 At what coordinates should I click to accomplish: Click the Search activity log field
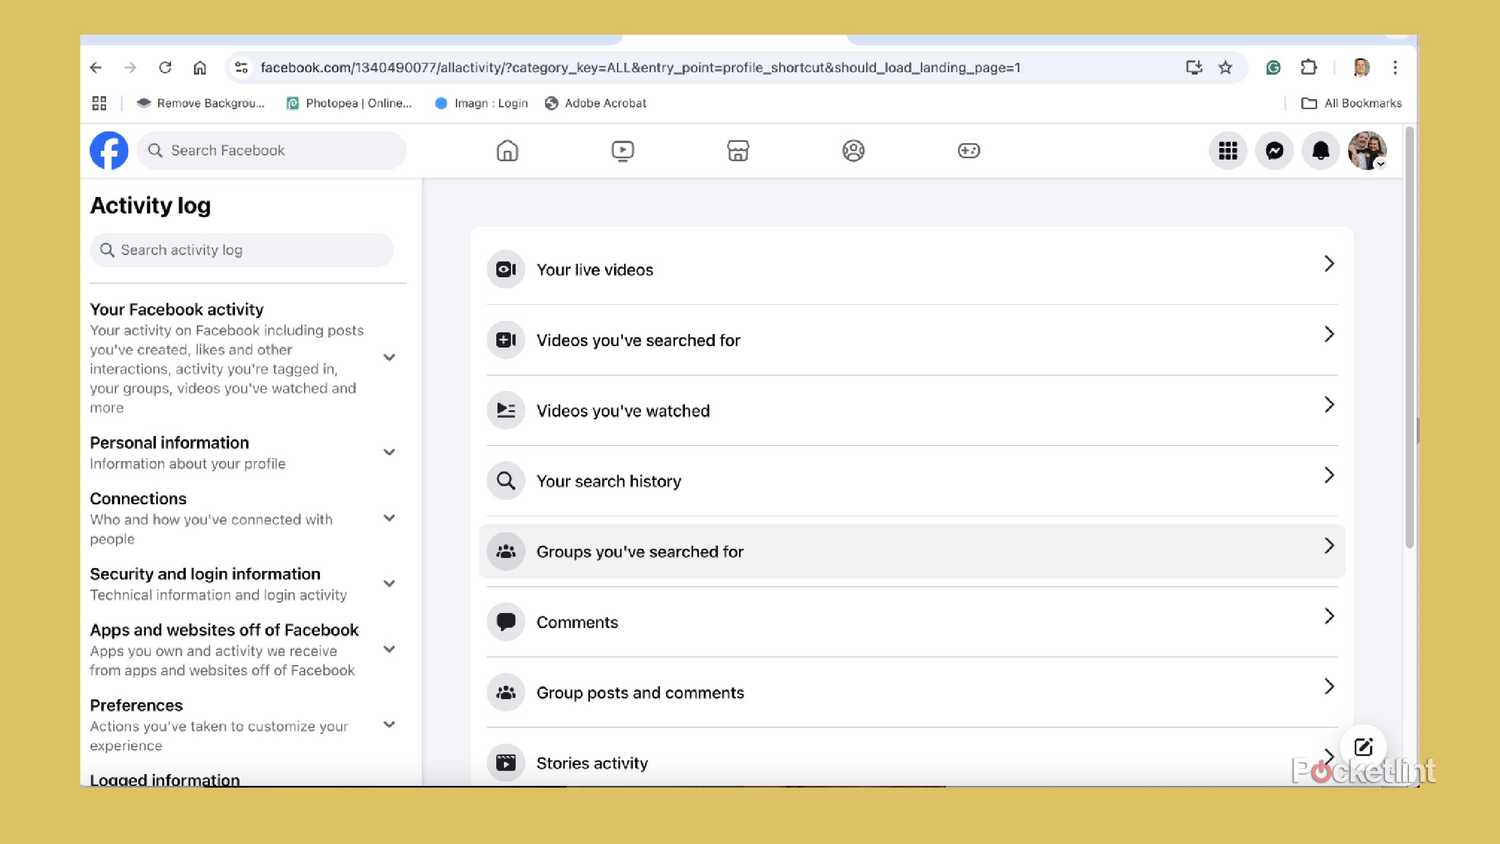coord(242,249)
